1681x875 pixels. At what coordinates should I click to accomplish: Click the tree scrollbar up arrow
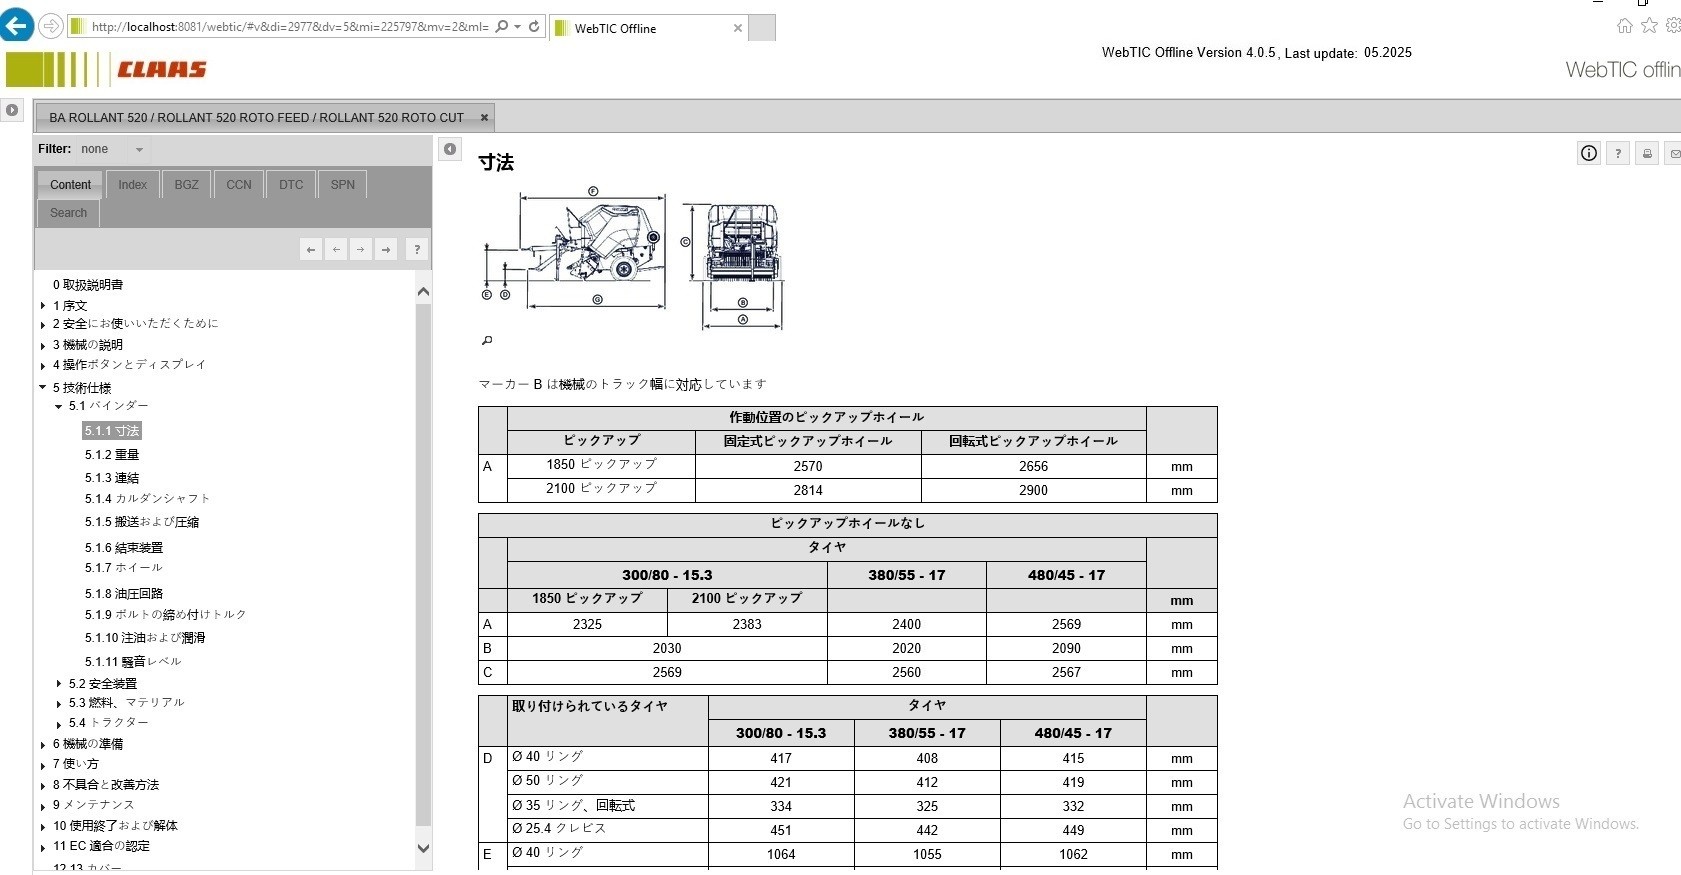click(423, 292)
